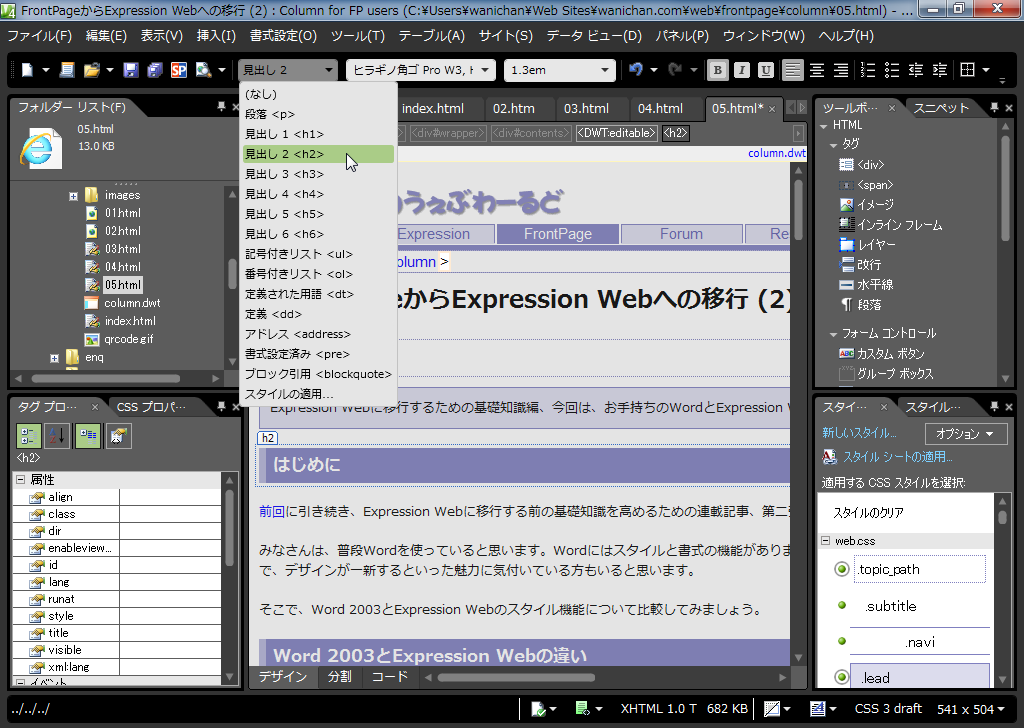The width and height of the screenshot is (1024, 728).
Task: Collapse the タグ group in the toolbox
Action: pyautogui.click(x=834, y=144)
